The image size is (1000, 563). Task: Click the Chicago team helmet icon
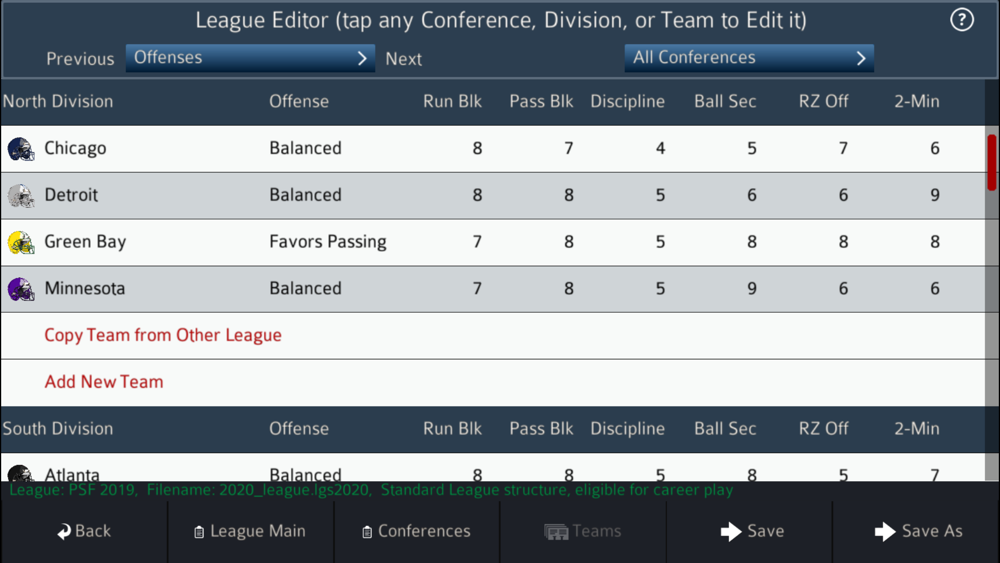pos(21,149)
